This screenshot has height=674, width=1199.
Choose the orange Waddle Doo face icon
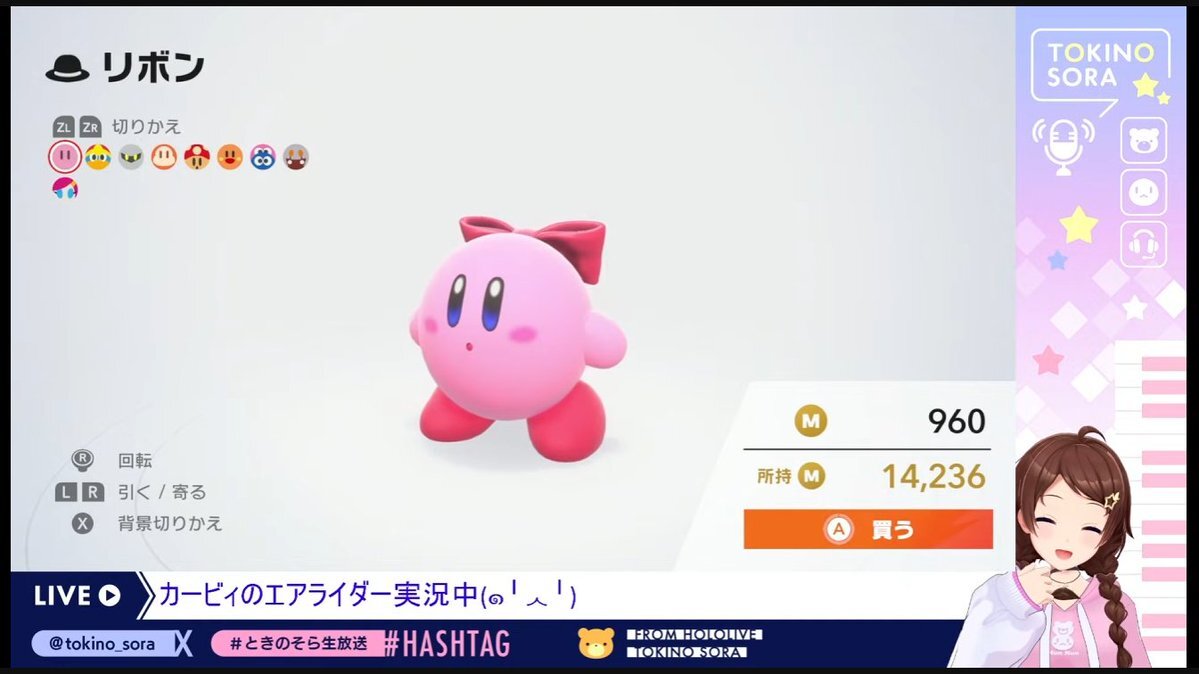[x=229, y=157]
